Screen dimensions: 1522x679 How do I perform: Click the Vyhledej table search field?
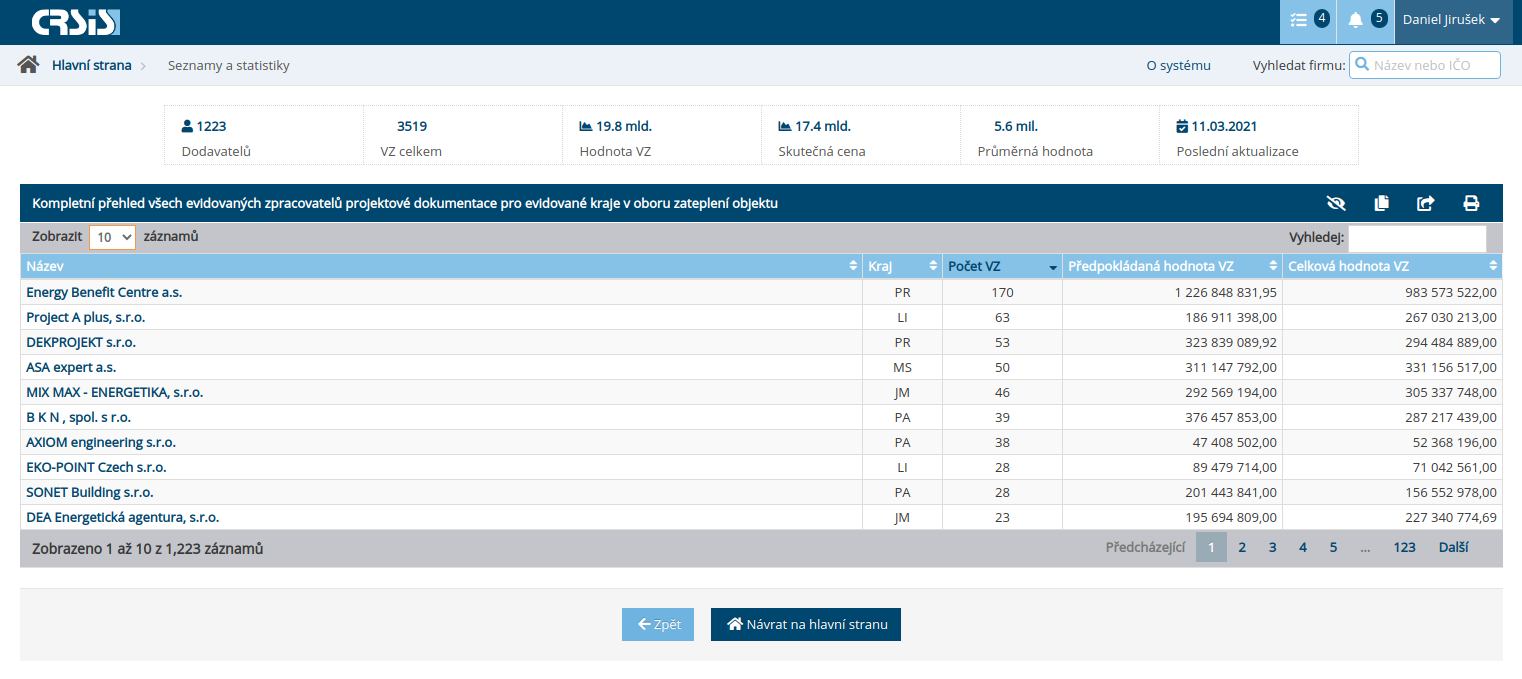click(1417, 238)
